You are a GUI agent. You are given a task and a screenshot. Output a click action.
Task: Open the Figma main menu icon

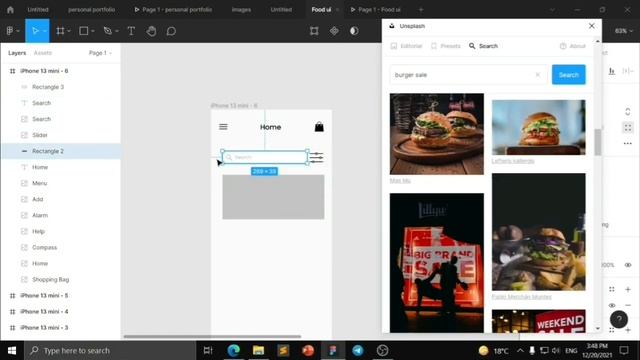(x=10, y=31)
